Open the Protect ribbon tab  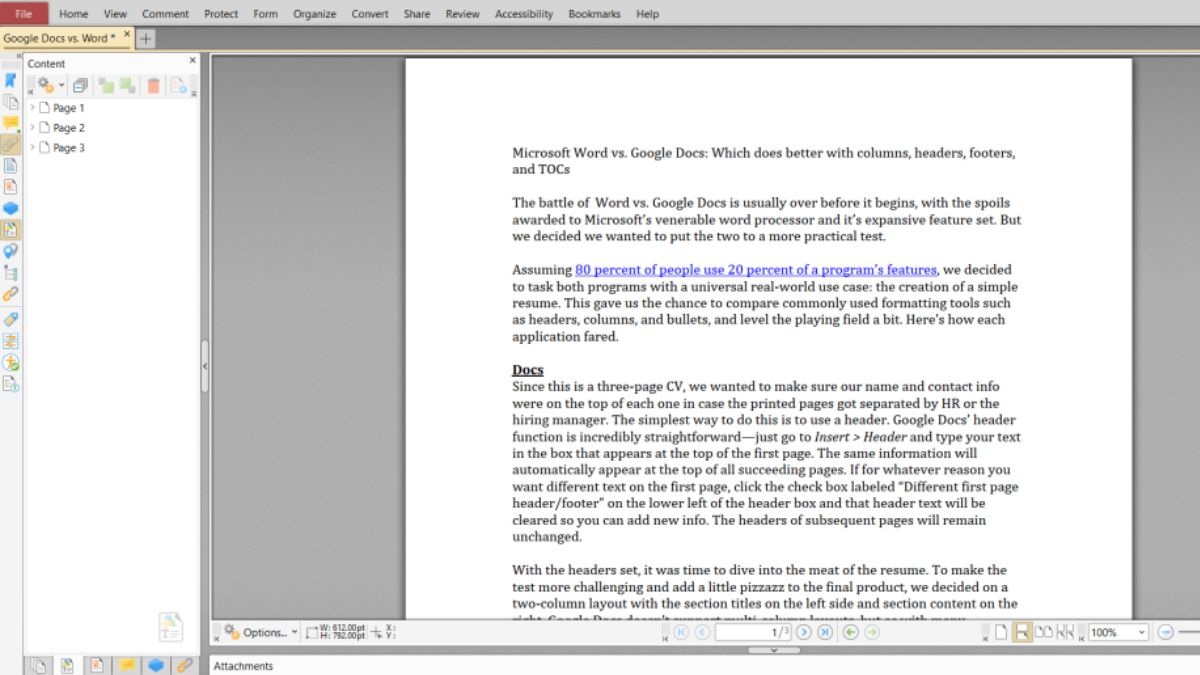point(221,14)
